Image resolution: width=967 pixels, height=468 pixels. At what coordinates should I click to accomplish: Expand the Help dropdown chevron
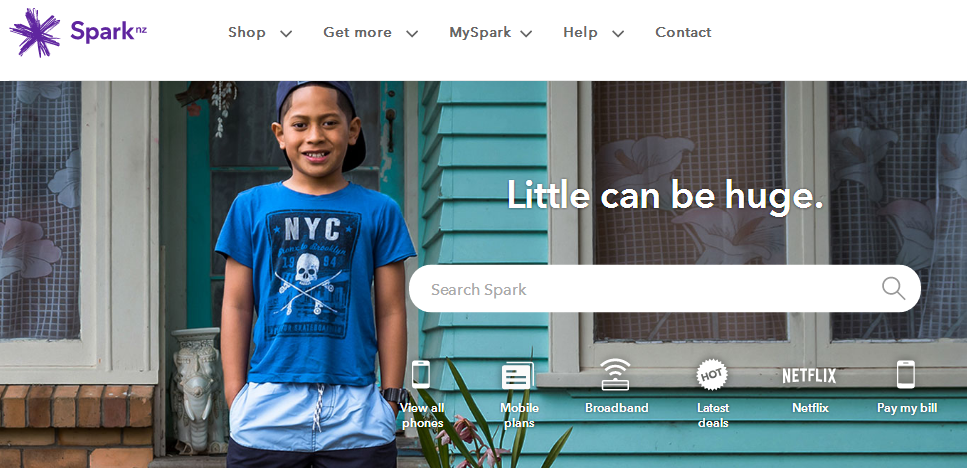coord(617,34)
